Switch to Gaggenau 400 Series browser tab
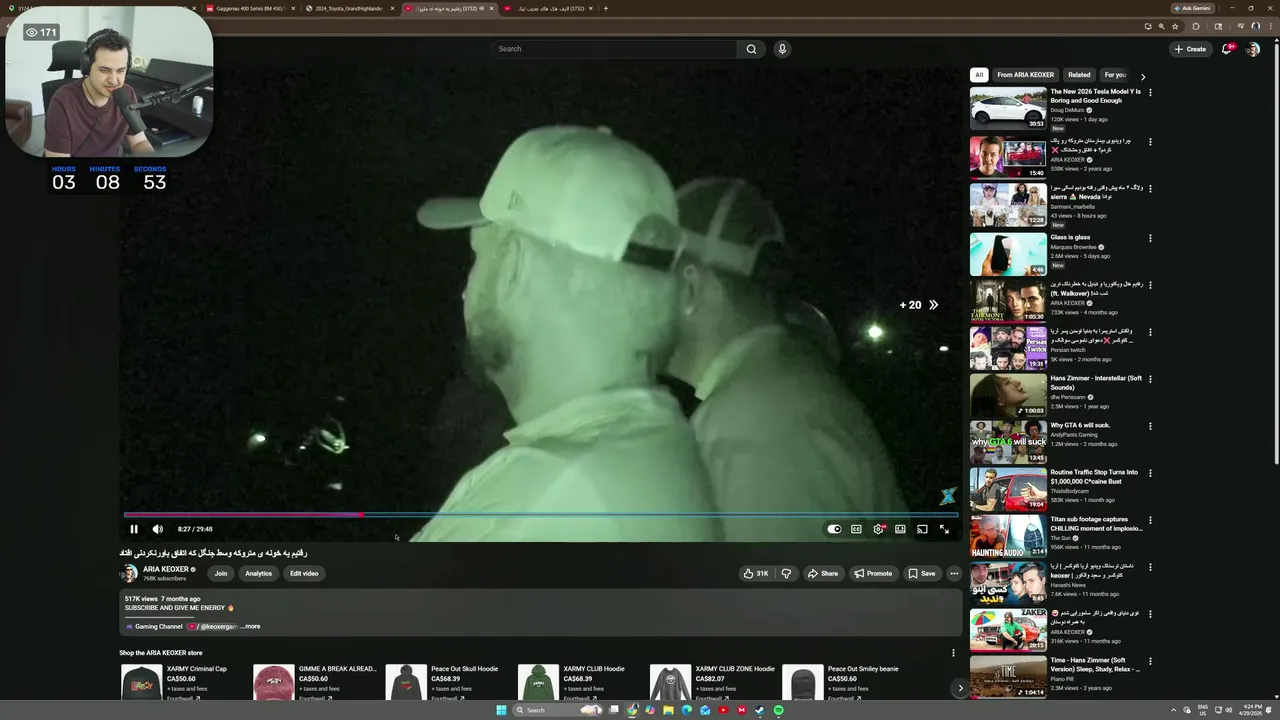 pyautogui.click(x=250, y=8)
